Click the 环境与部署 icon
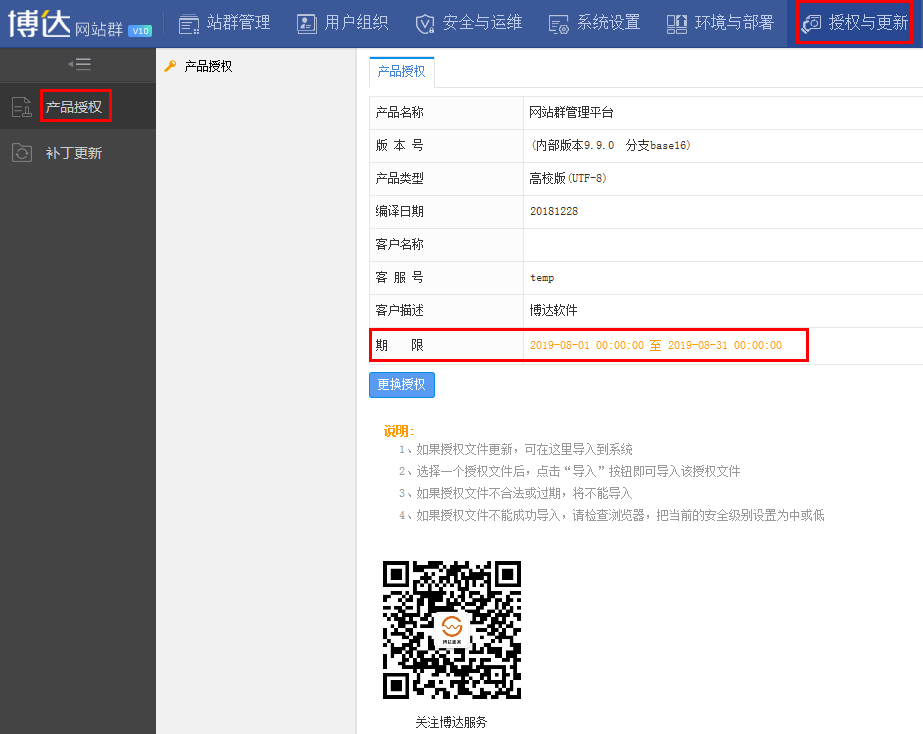Viewport: 923px width, 734px height. coord(677,23)
